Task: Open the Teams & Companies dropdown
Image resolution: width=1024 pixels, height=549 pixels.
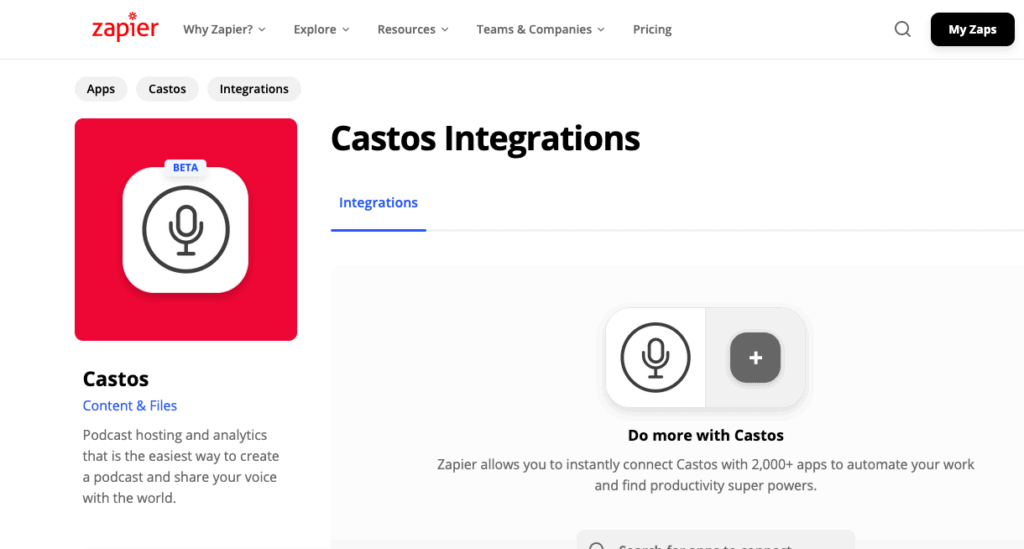Action: 540,29
